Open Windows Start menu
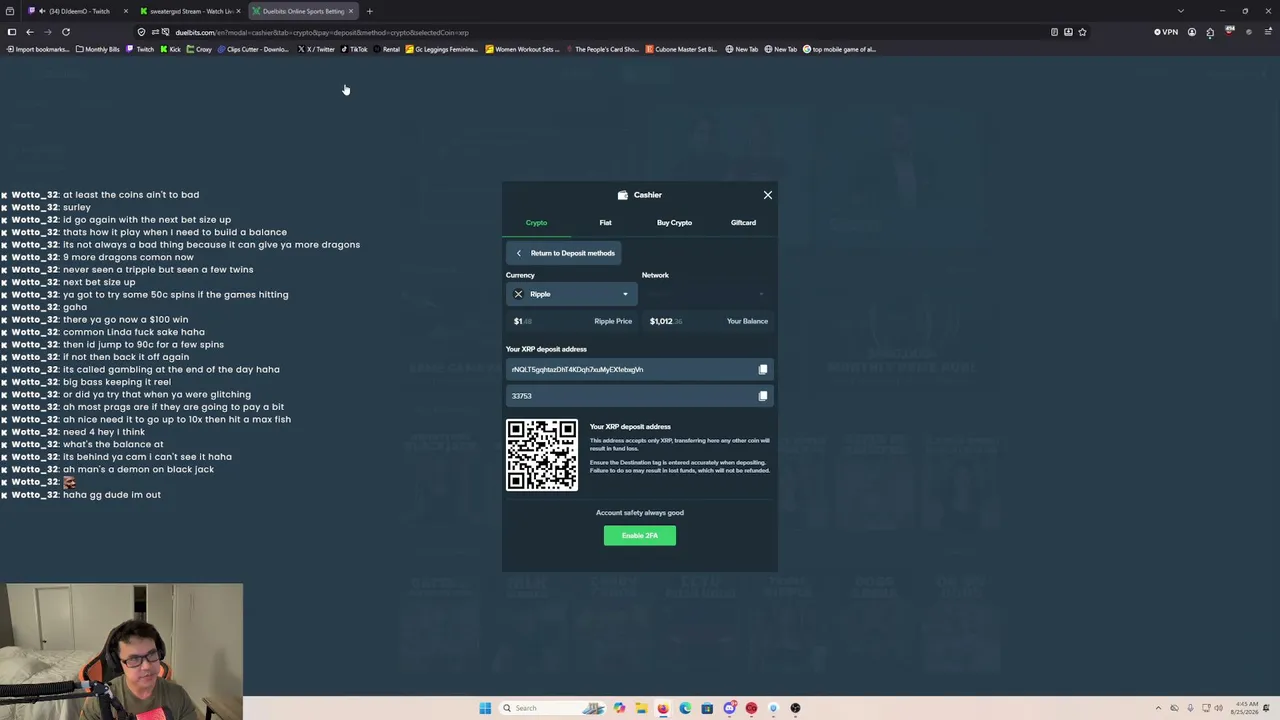 point(485,708)
